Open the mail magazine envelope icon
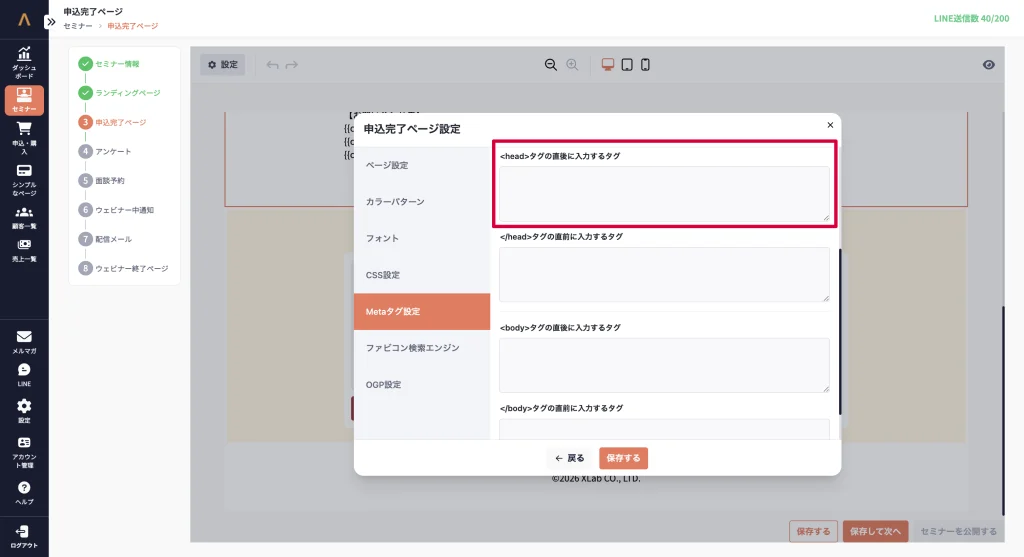 [24, 341]
